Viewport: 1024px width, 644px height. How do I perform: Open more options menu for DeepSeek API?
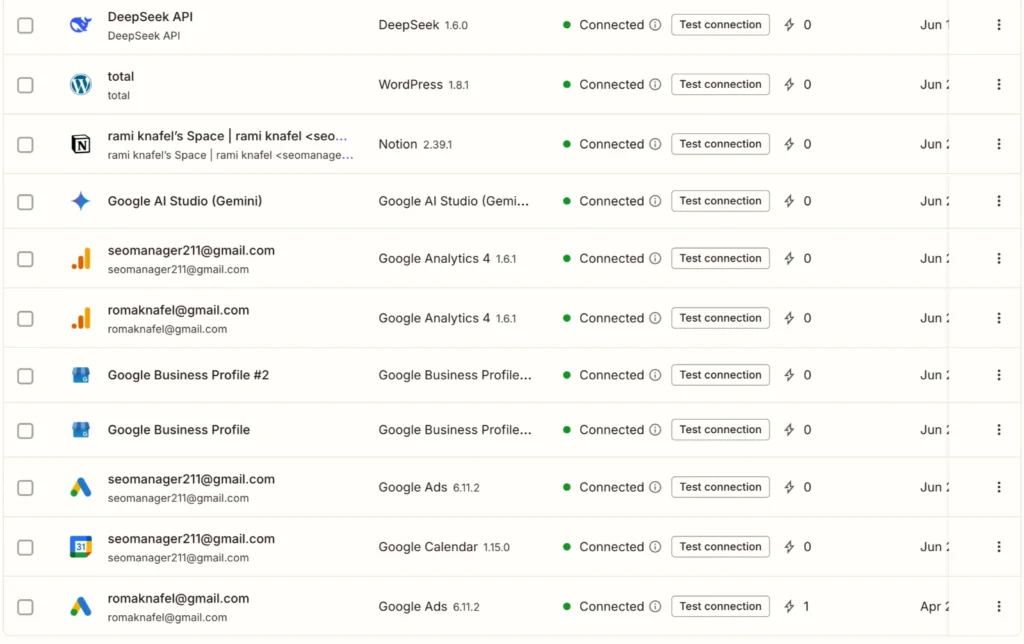click(999, 25)
